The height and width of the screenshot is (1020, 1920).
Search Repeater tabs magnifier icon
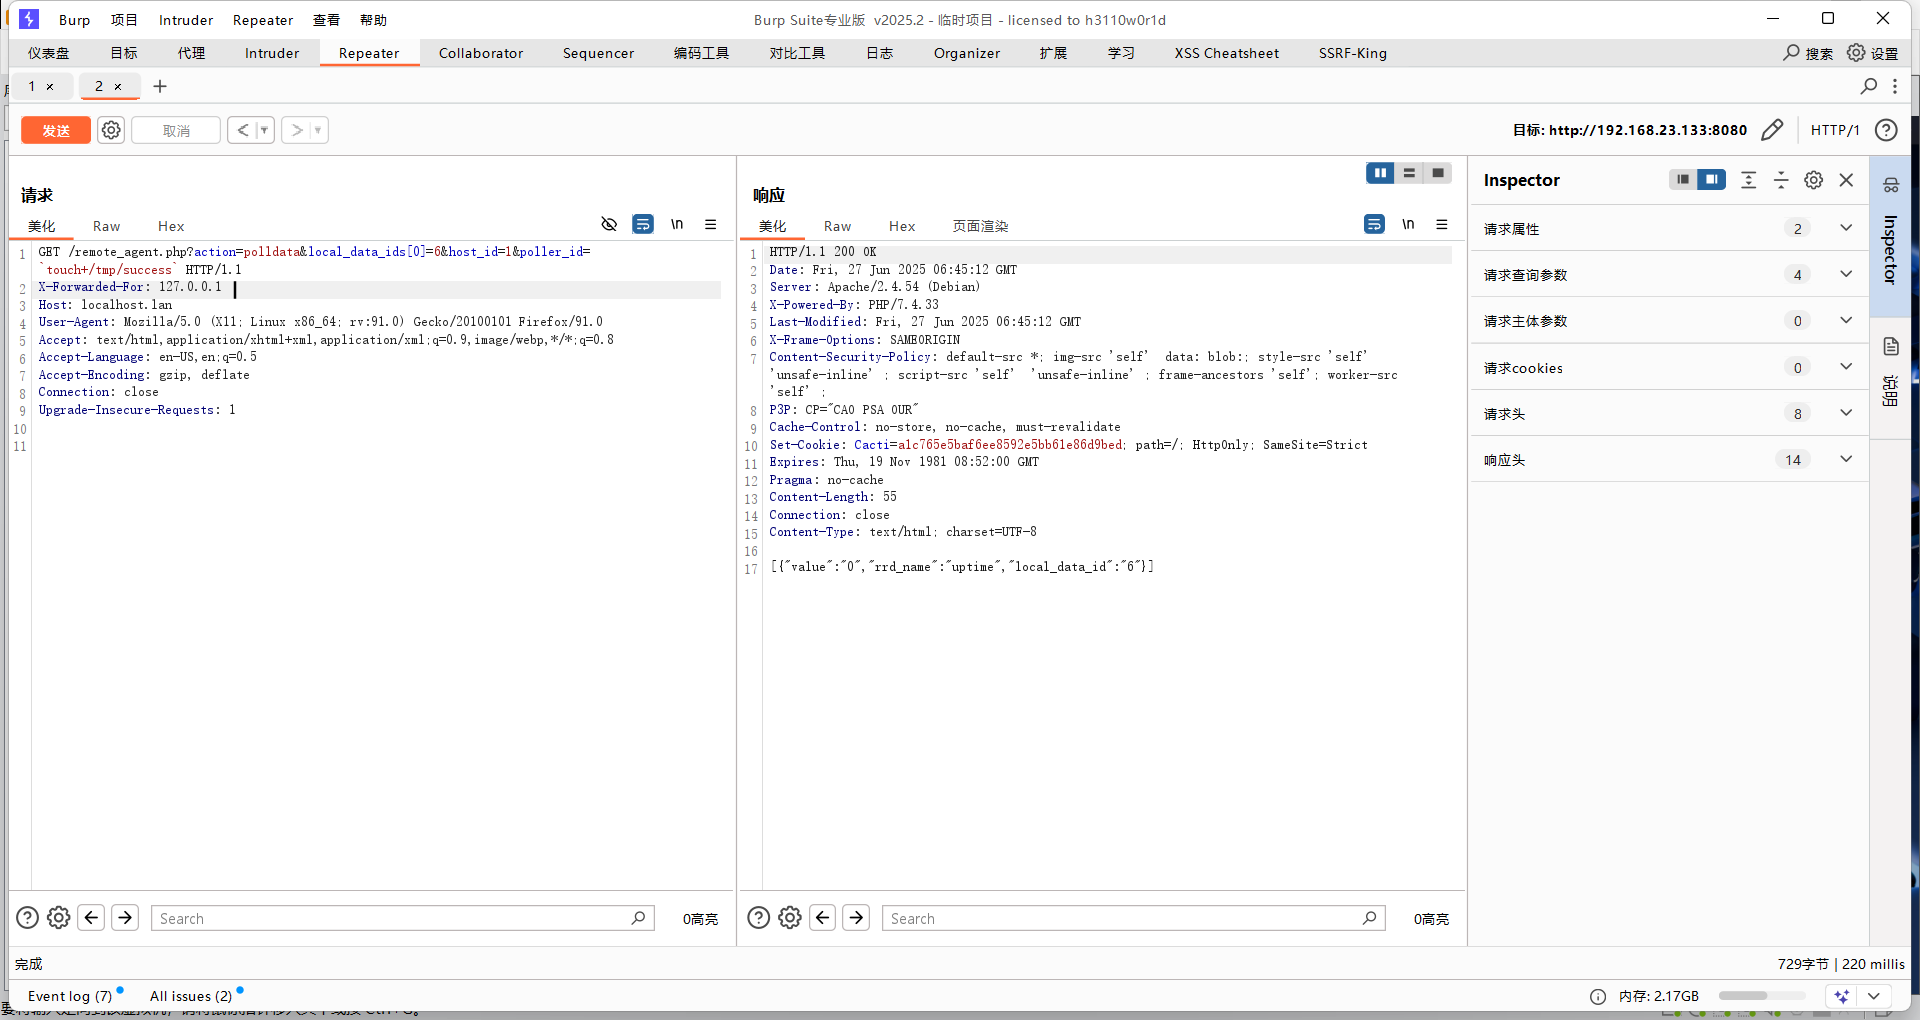coord(1868,86)
